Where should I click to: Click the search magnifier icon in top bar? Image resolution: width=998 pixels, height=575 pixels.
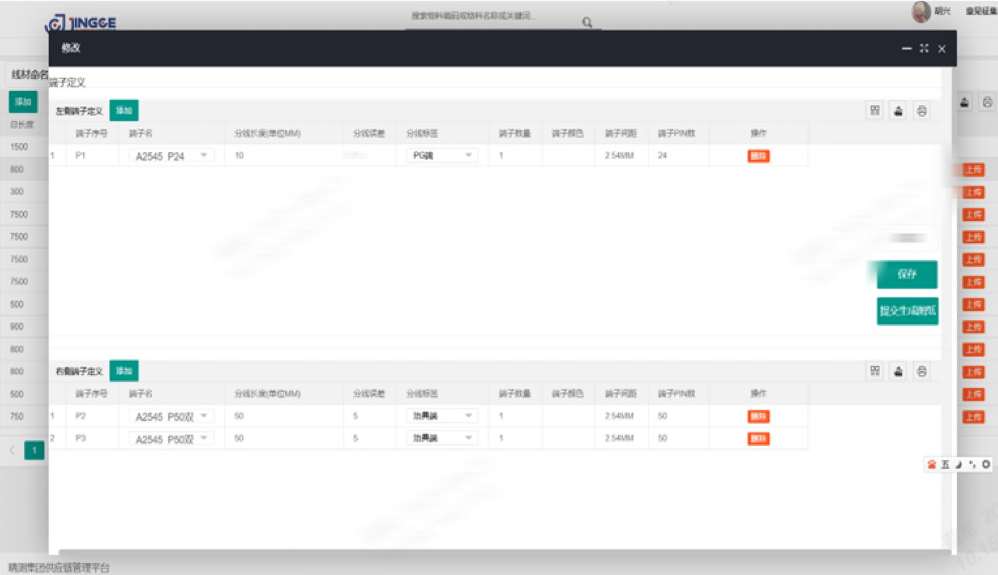coord(587,22)
